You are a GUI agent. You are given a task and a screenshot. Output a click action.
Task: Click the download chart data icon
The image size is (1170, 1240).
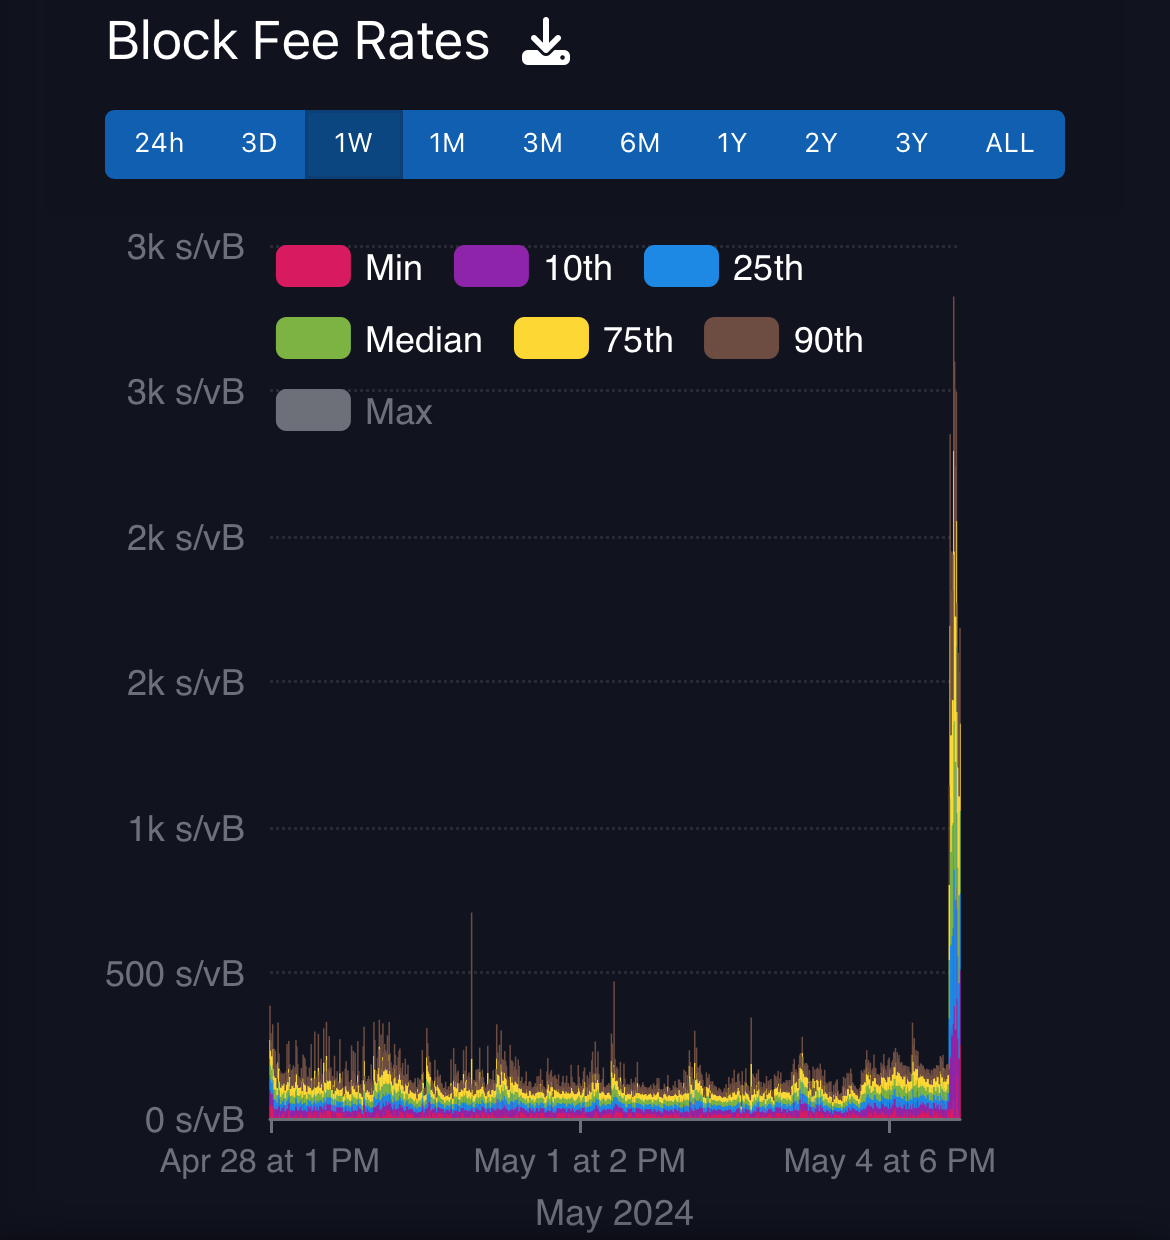tap(546, 42)
